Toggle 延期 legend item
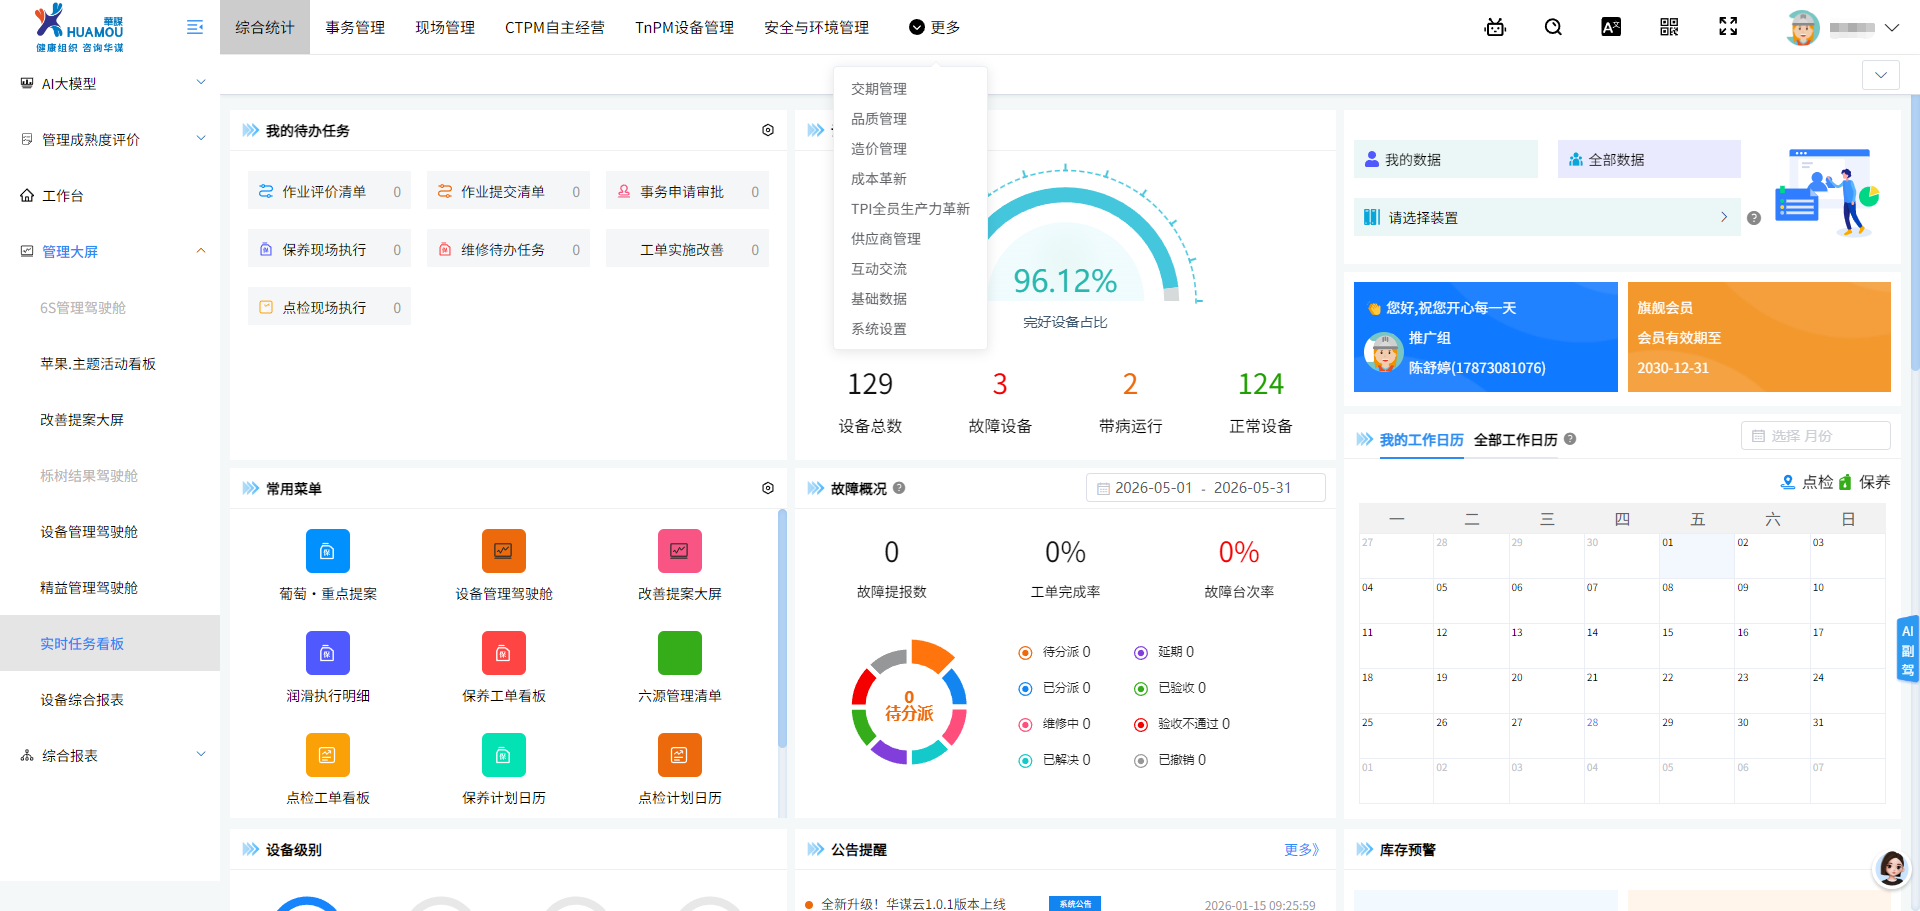1920x911 pixels. (1164, 652)
